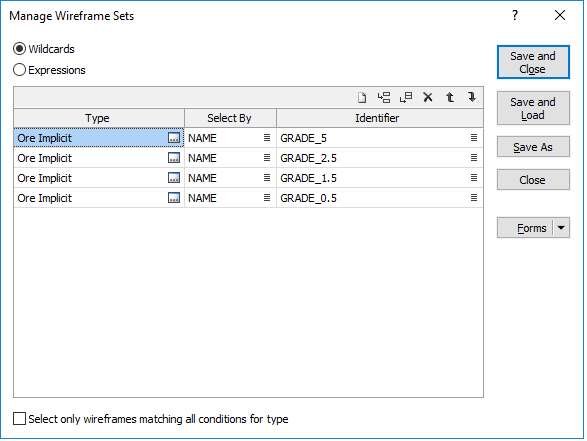Click the GRADE_1.5 identifier cell
The height and width of the screenshot is (441, 587).
(x=380, y=178)
